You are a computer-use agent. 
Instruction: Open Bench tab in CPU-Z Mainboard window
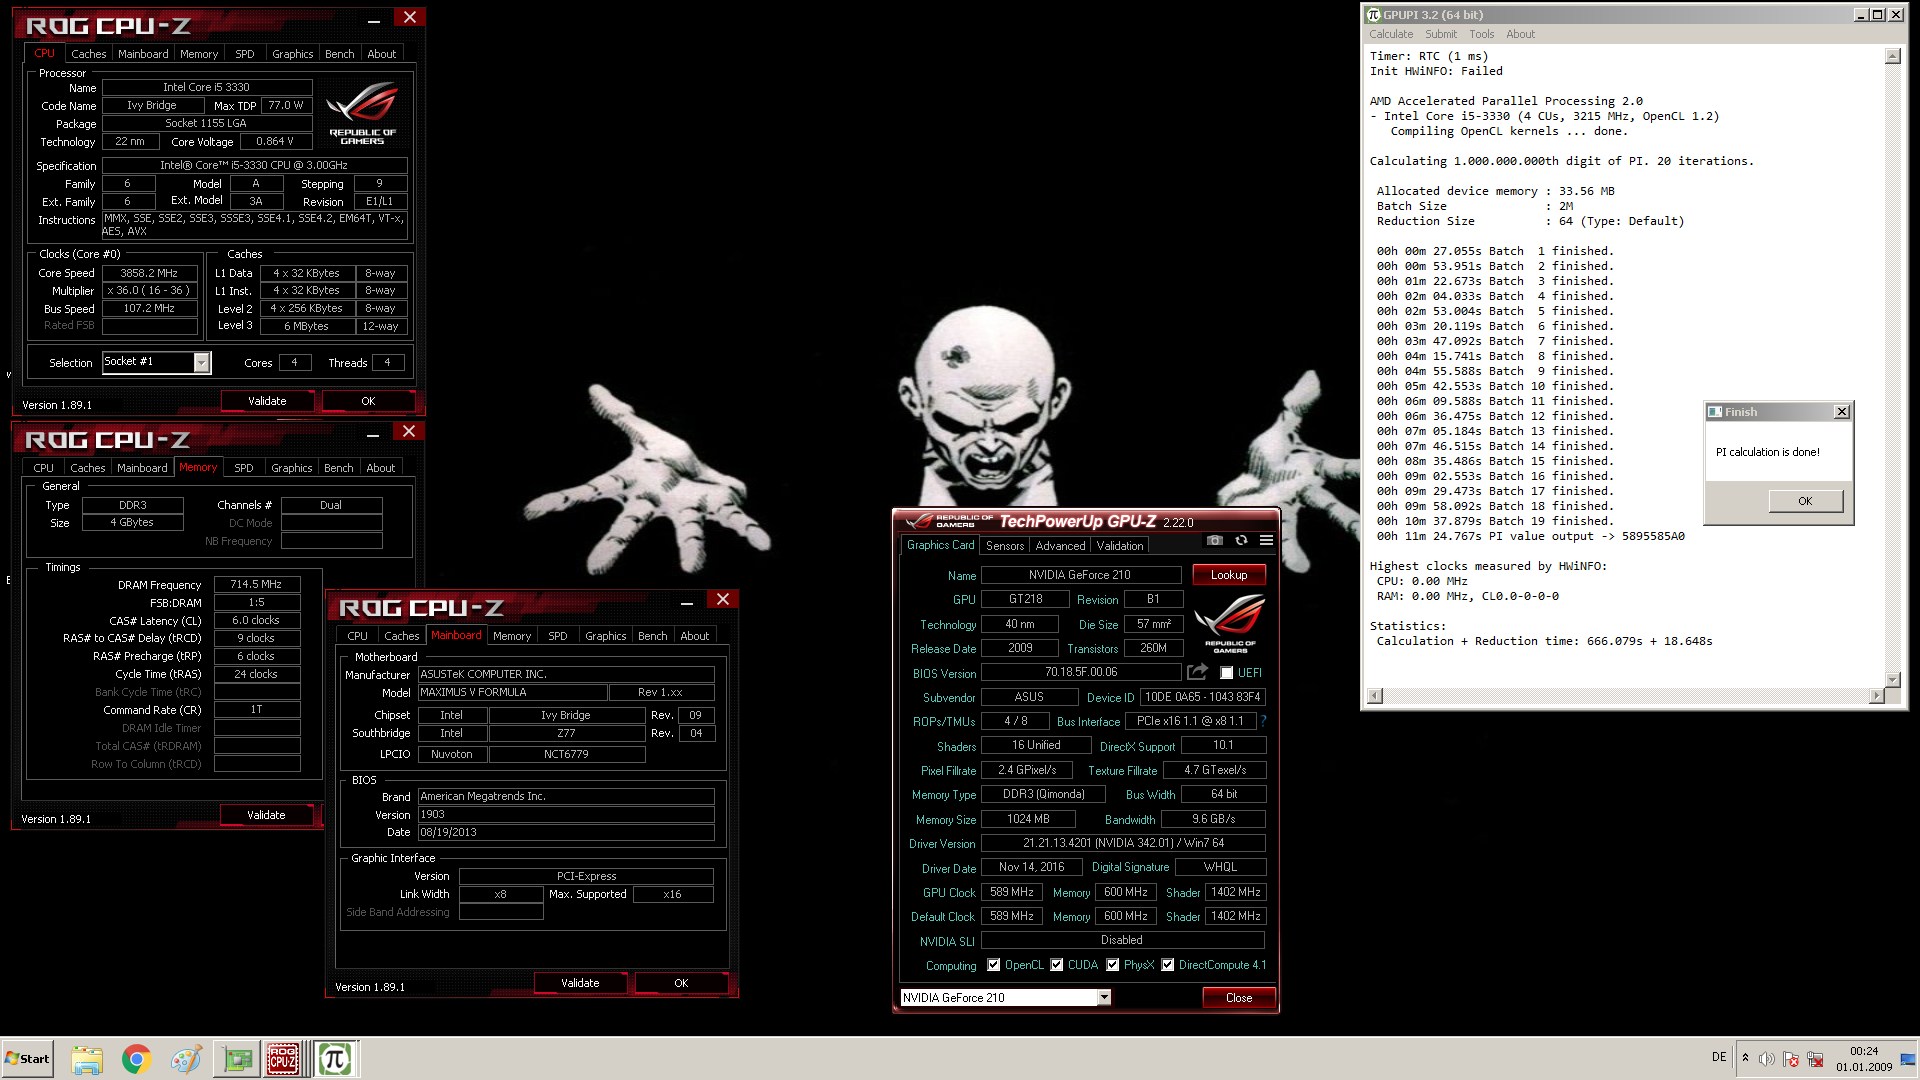[x=652, y=636]
